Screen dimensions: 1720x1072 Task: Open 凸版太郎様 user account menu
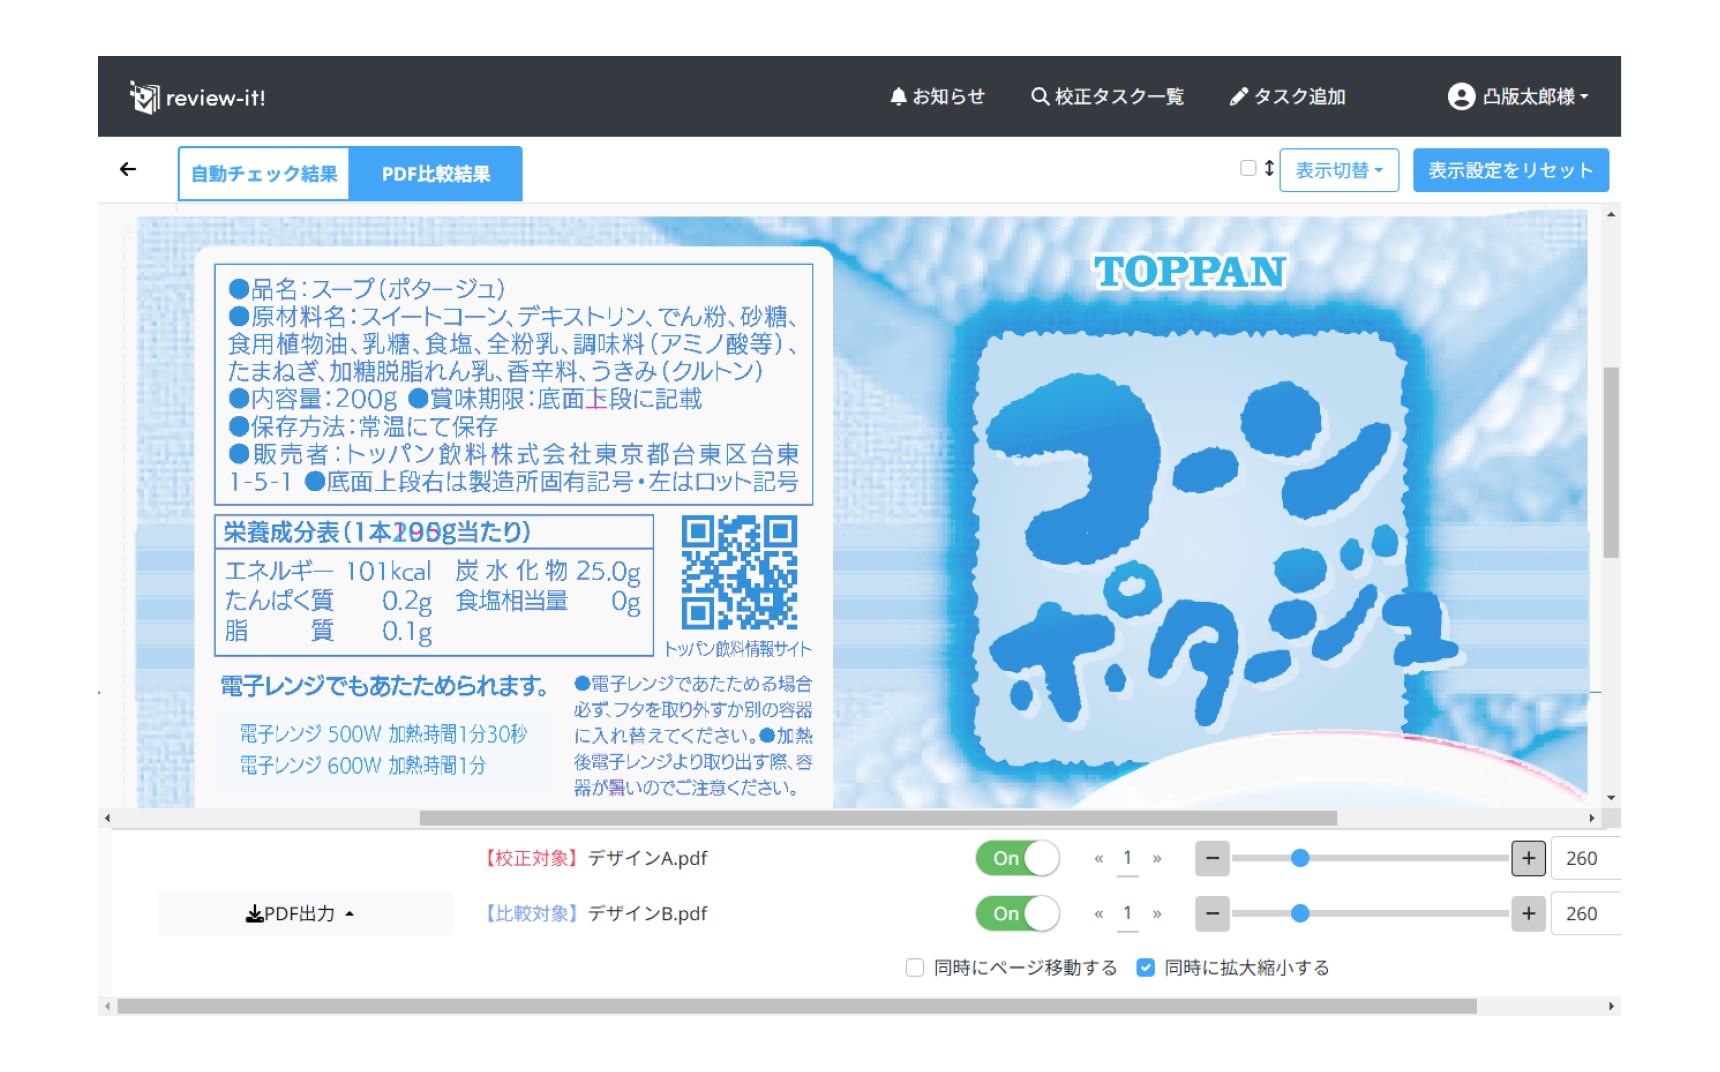pyautogui.click(x=1518, y=96)
